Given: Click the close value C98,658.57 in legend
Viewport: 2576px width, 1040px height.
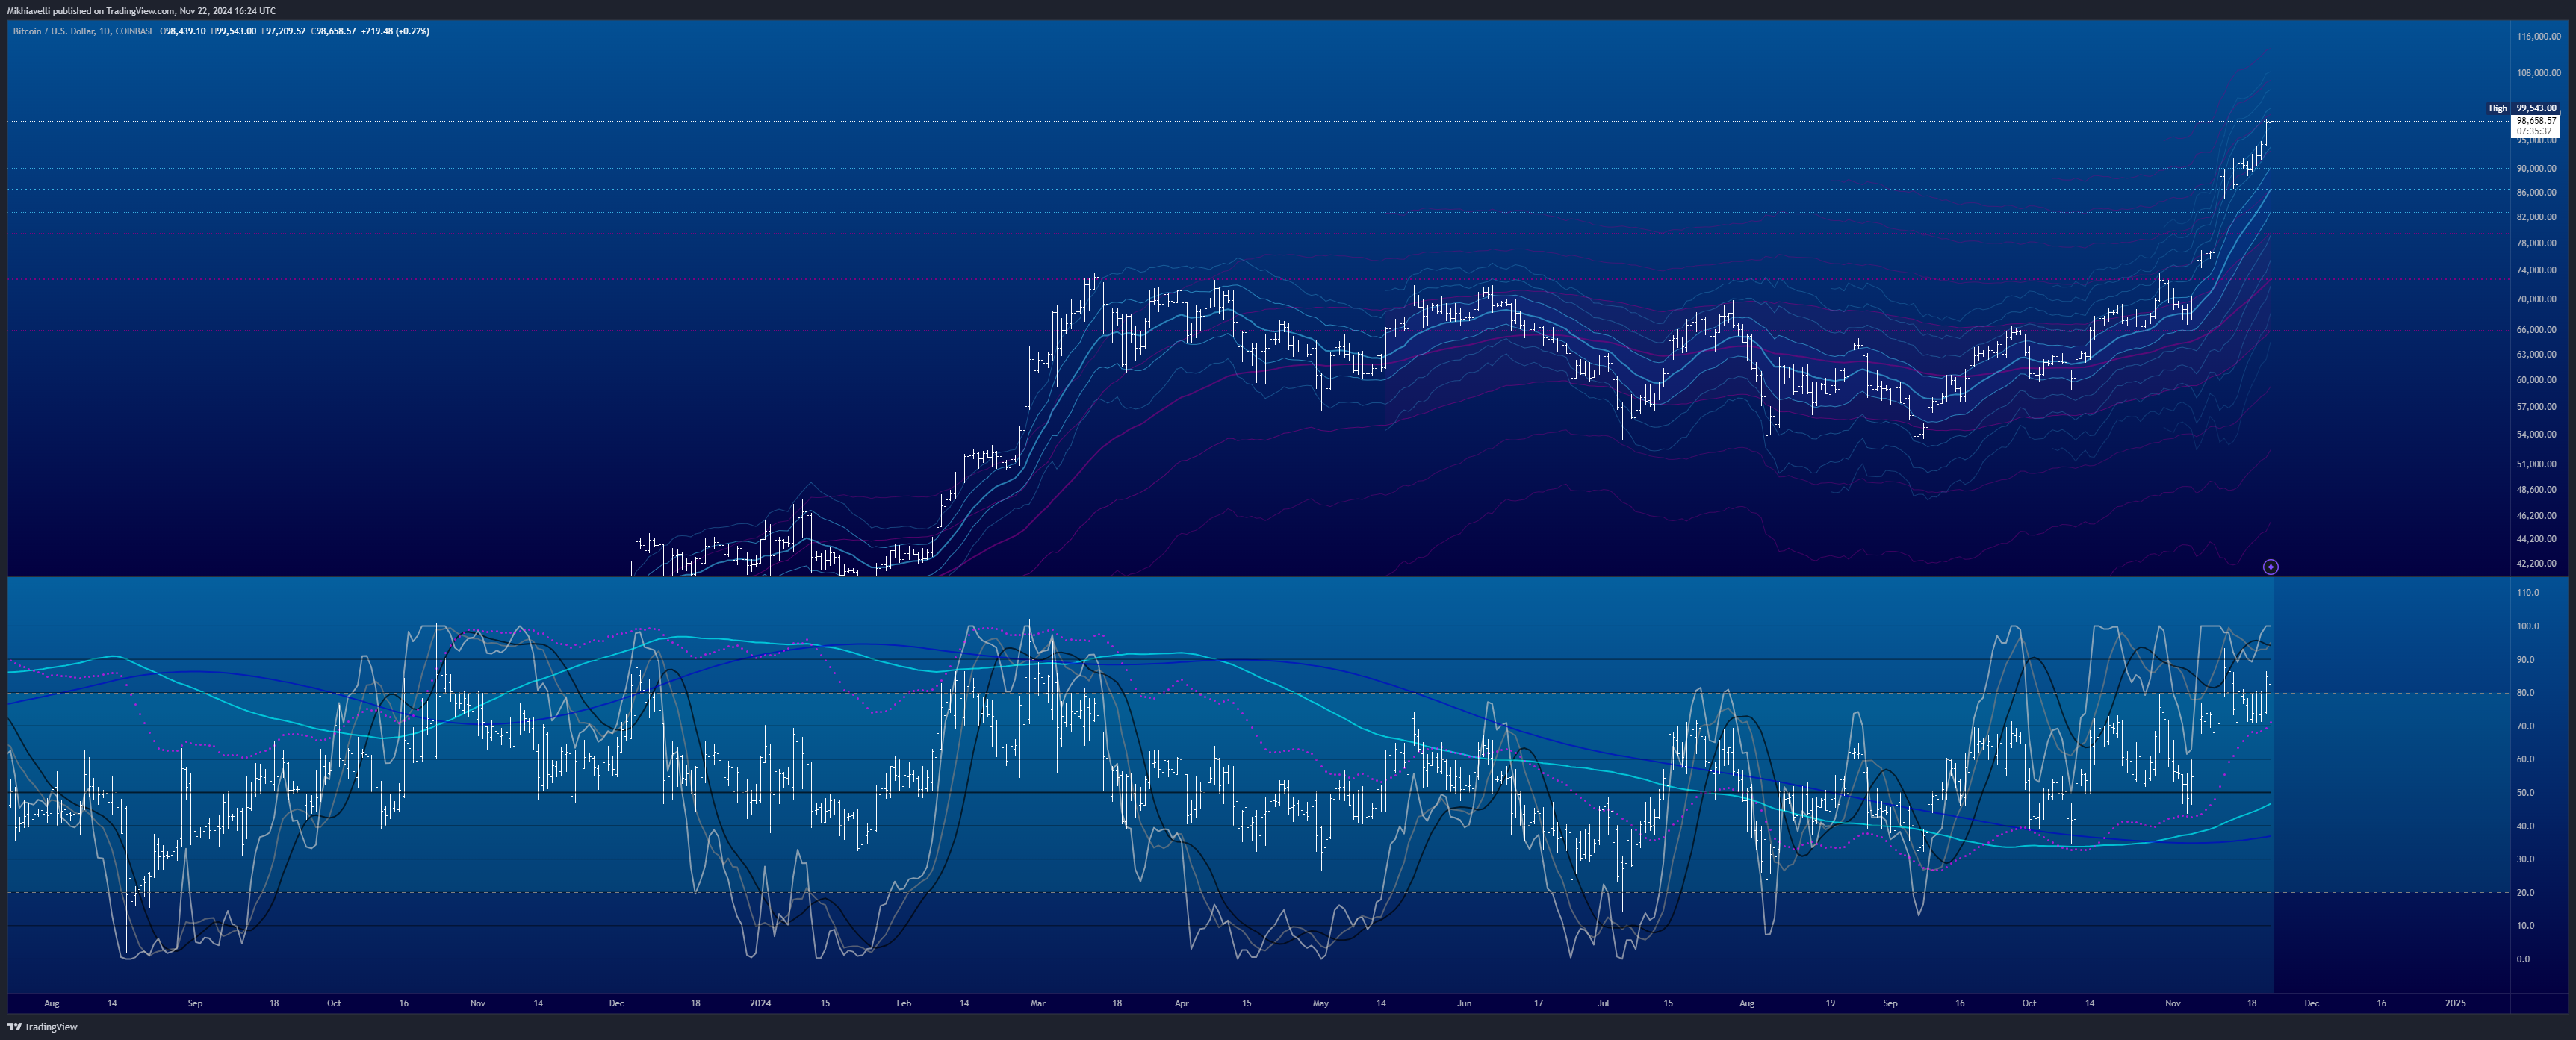Looking at the screenshot, I should 333,31.
